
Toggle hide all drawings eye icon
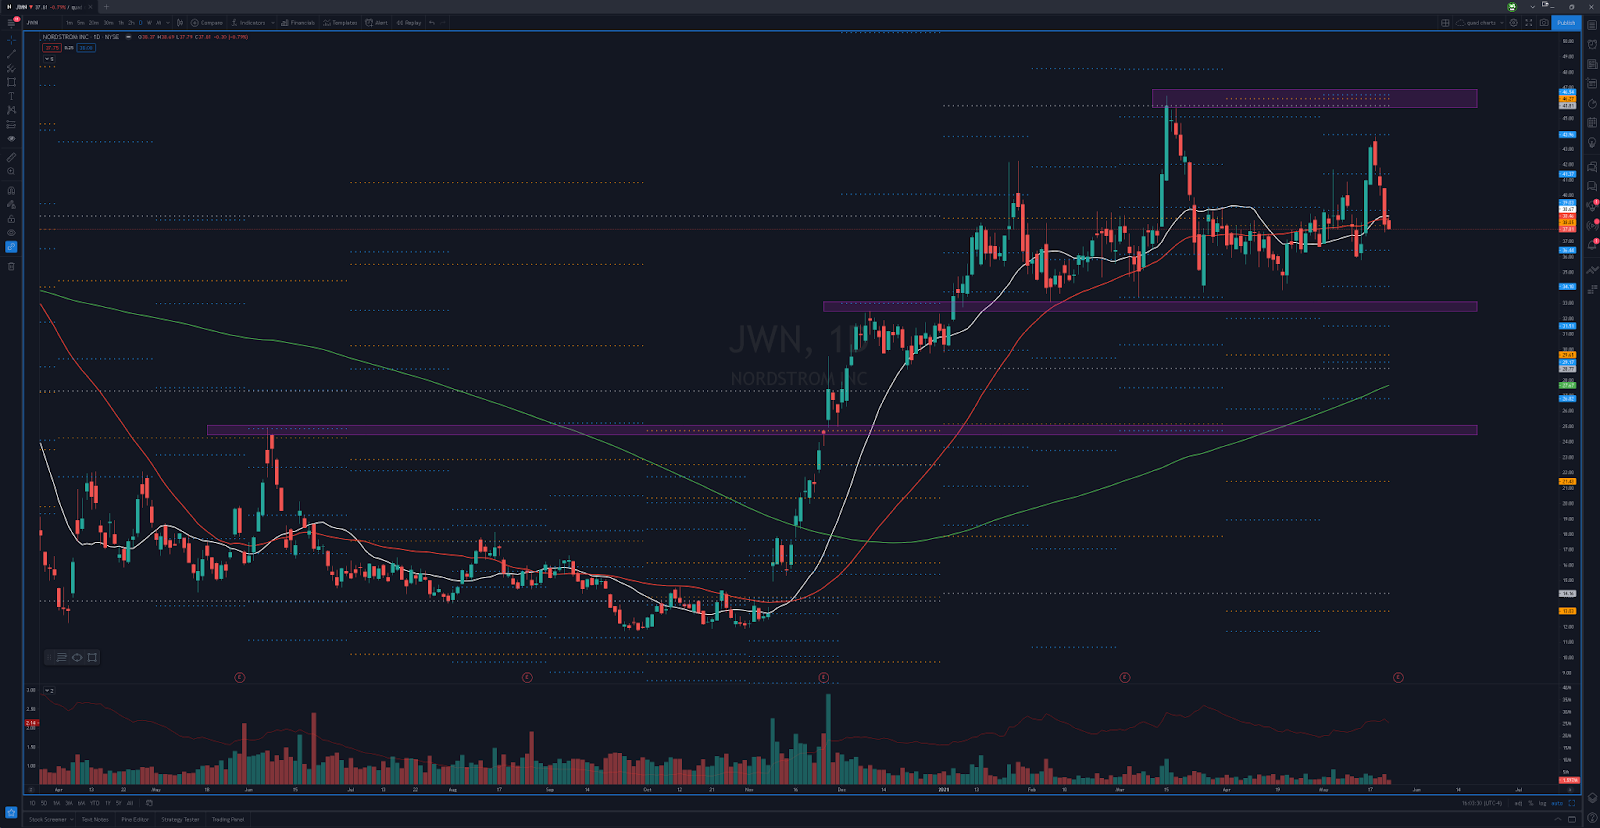click(11, 232)
